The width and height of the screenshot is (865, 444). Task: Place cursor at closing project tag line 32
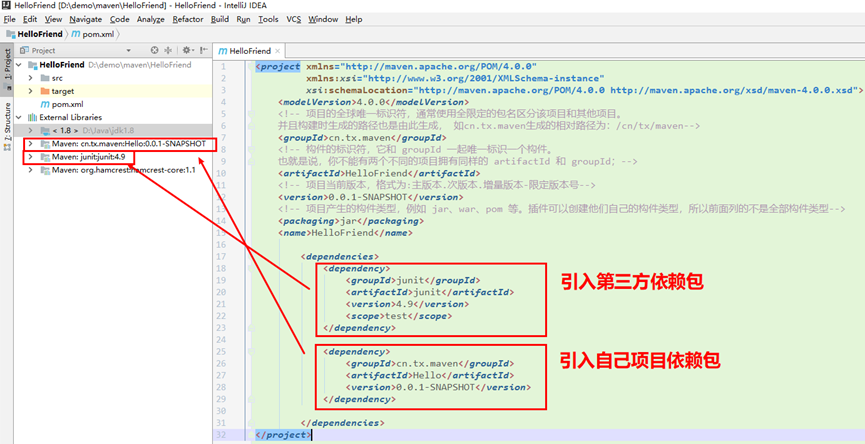click(284, 435)
